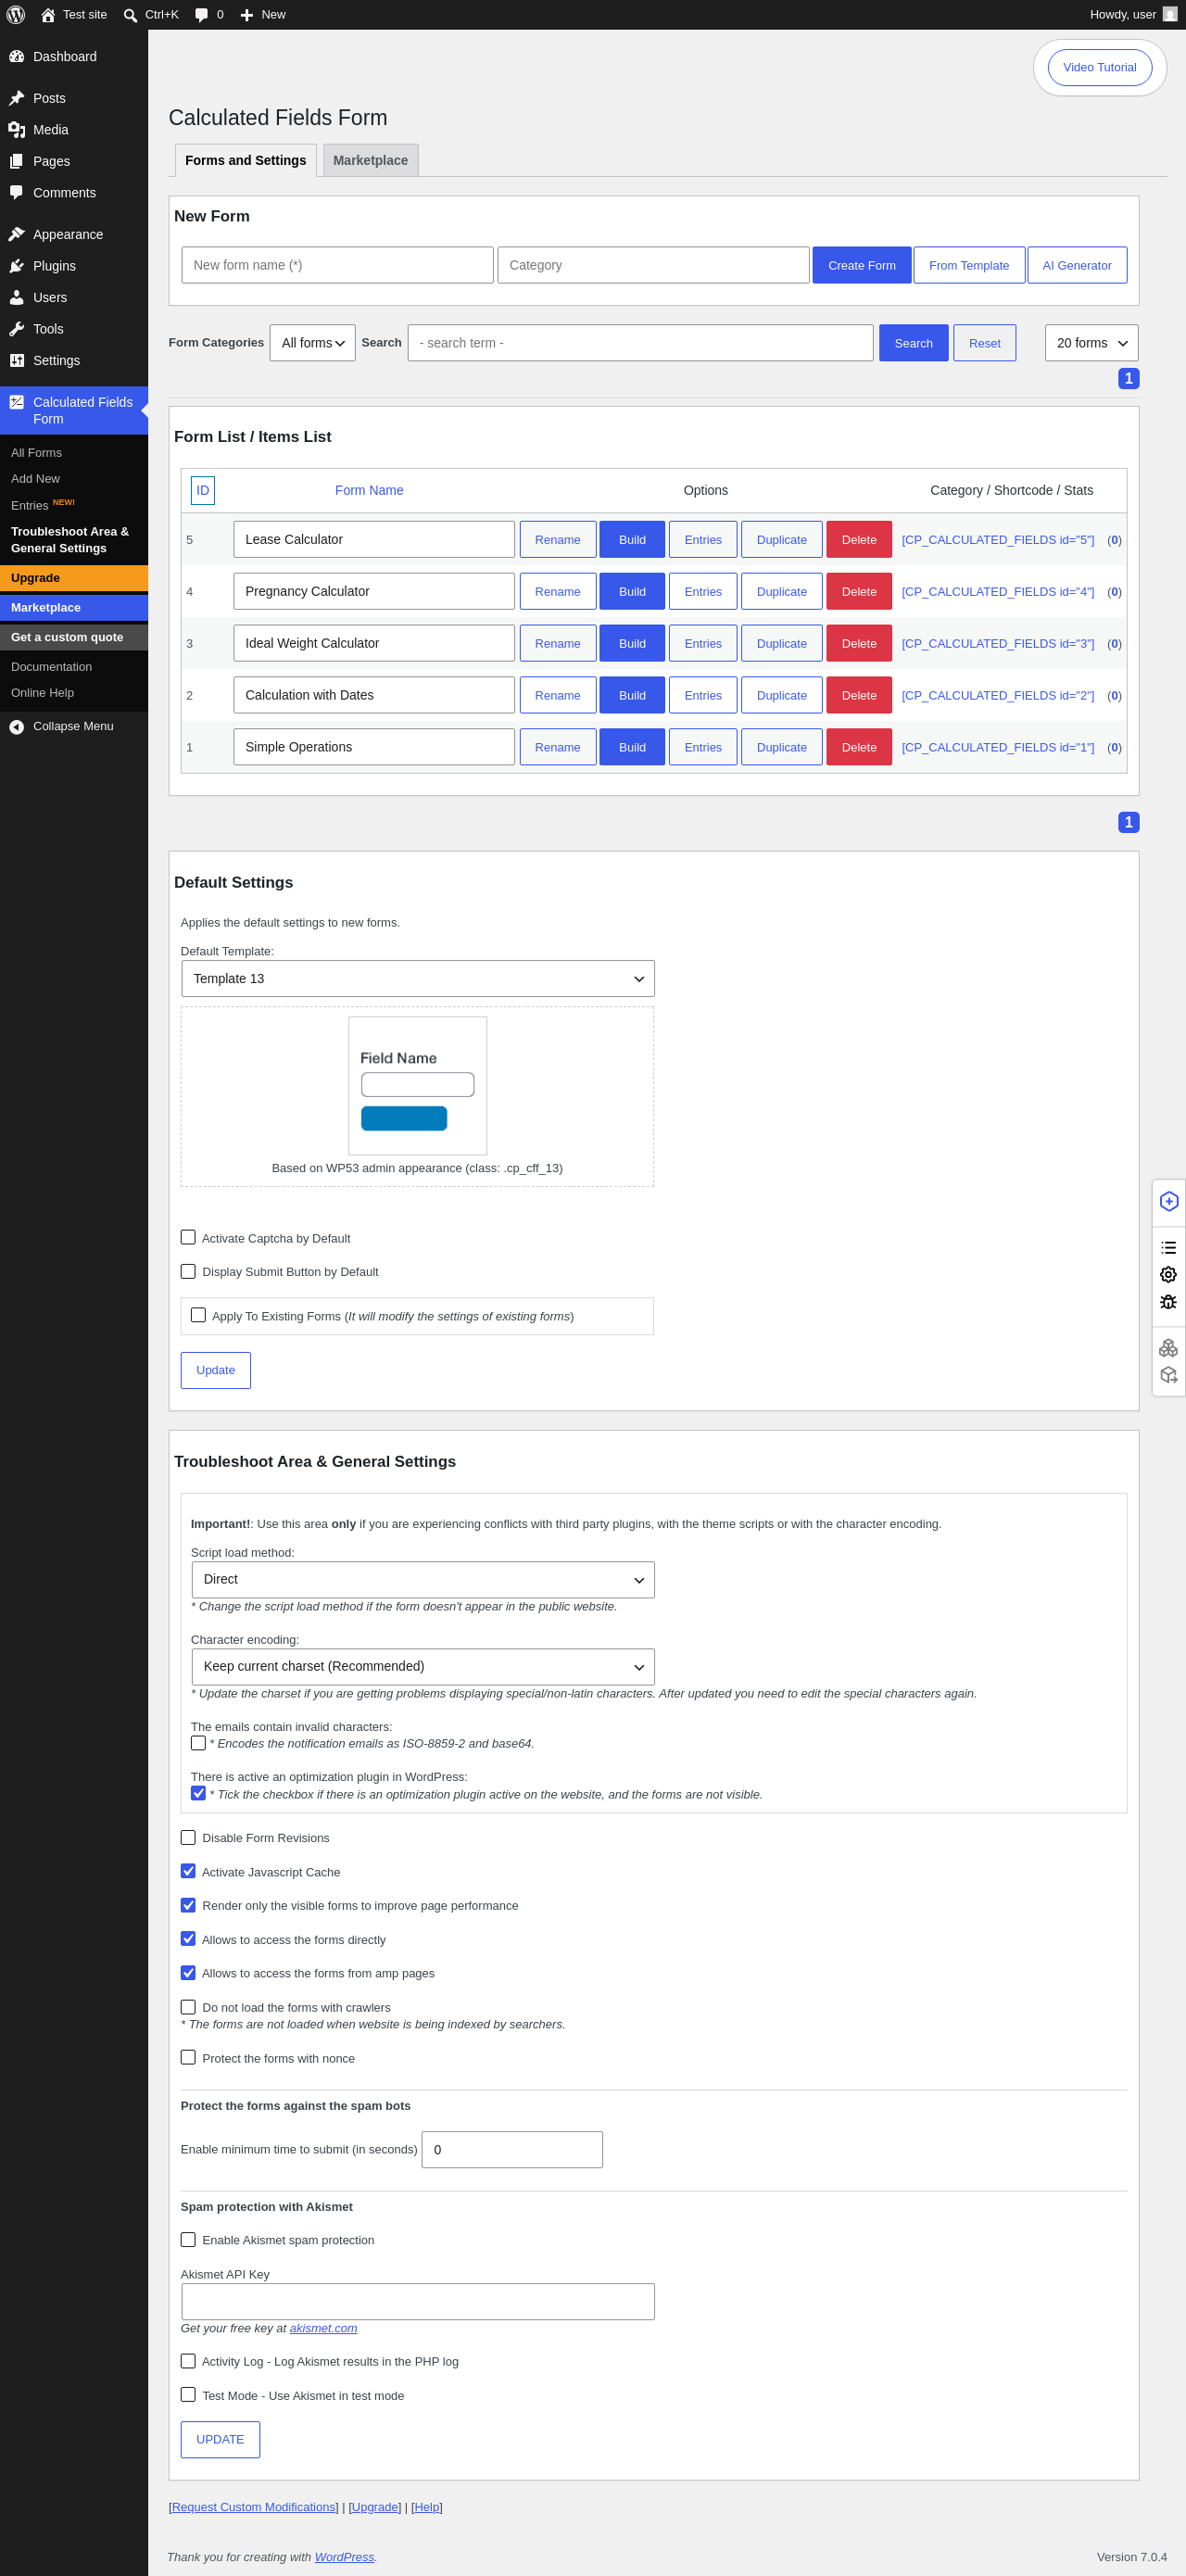The height and width of the screenshot is (2576, 1186).
Task: Open Tools wrench icon
Action: coord(16,329)
